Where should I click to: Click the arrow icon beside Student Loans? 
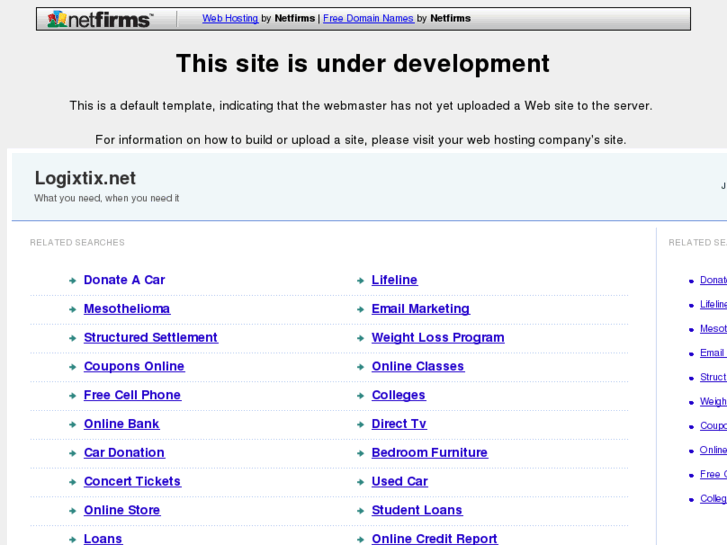tap(360, 511)
